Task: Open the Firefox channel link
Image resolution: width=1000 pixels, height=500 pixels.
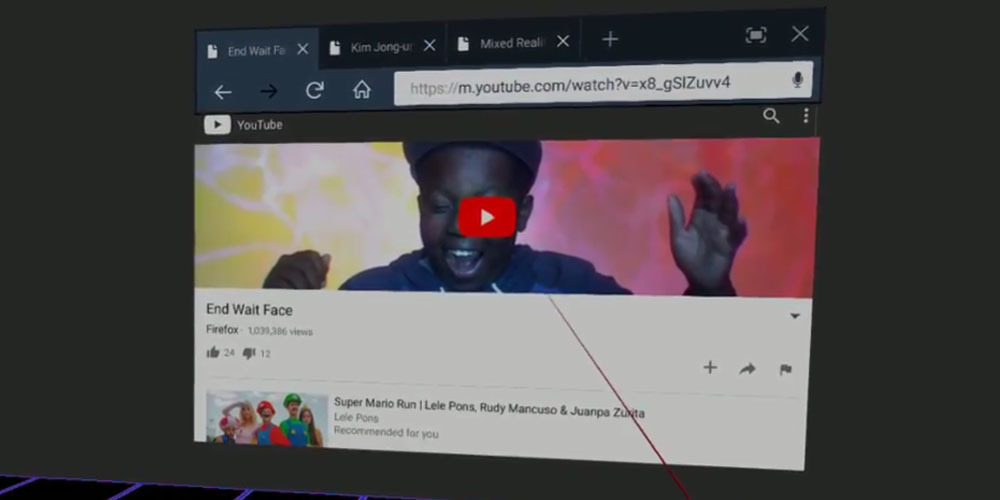Action: (222, 330)
